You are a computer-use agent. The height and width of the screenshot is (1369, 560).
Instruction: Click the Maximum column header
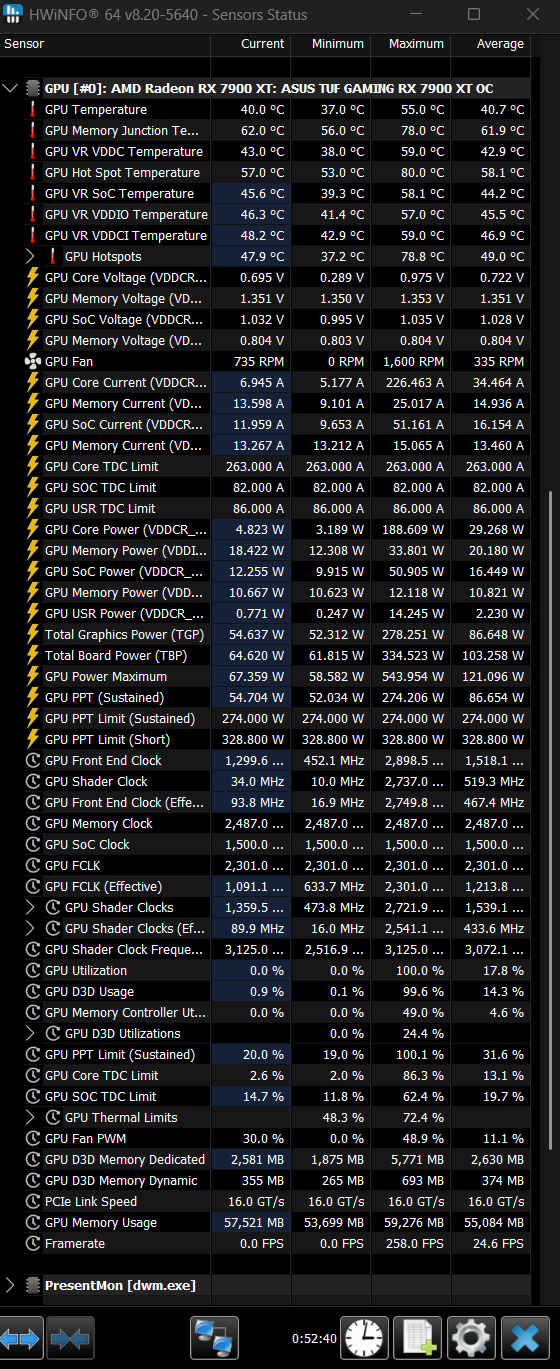[410, 44]
